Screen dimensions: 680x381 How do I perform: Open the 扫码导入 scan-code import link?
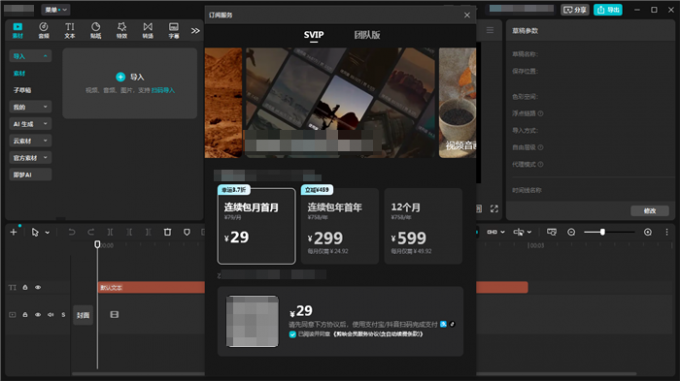[x=163, y=90]
